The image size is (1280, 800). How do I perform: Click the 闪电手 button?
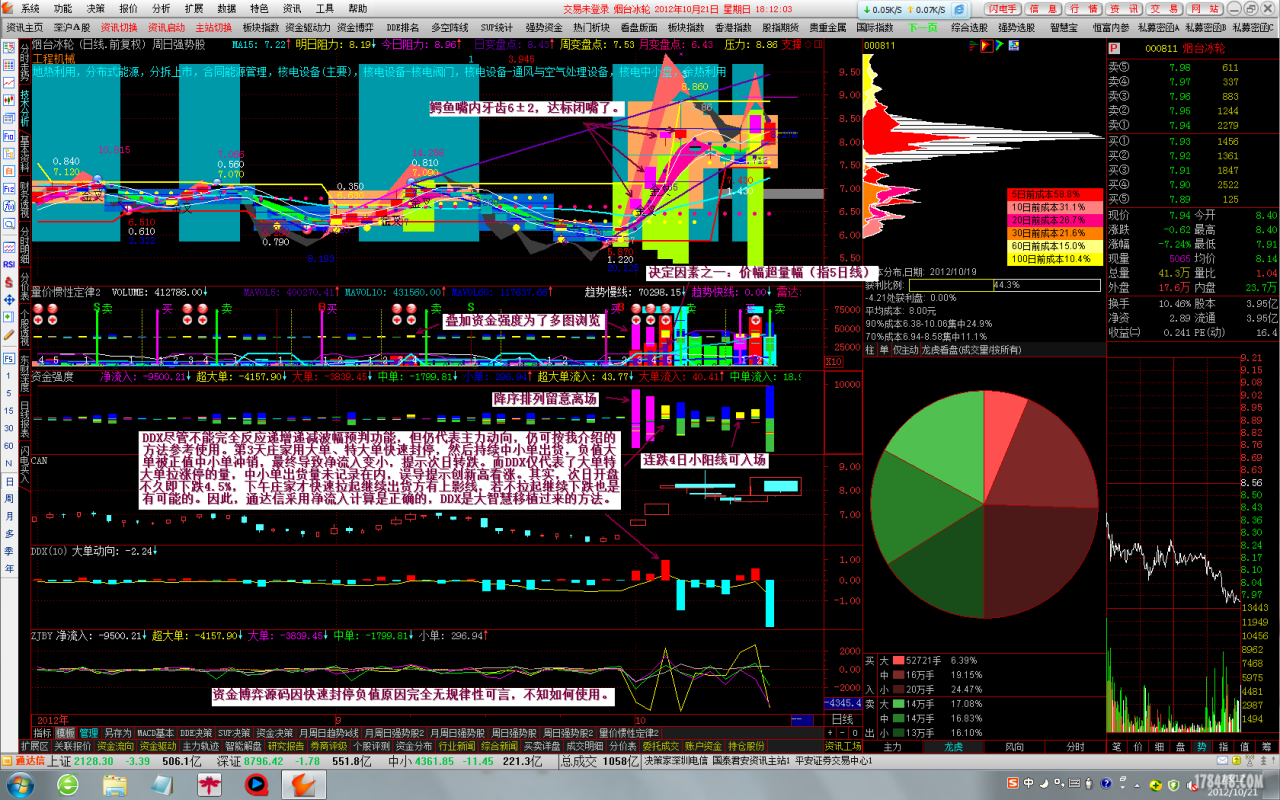pyautogui.click(x=1003, y=8)
